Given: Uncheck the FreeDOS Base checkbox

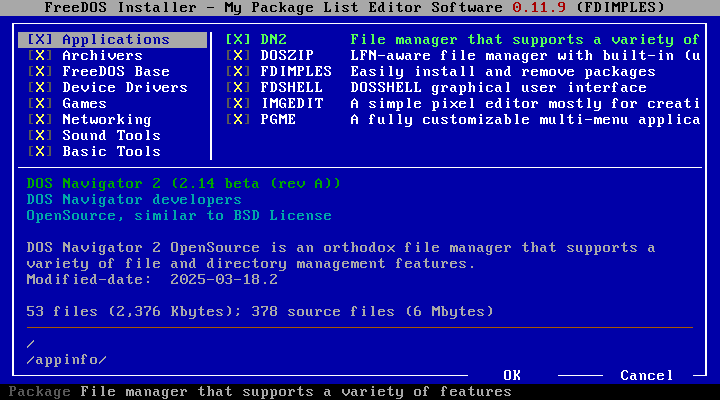Looking at the screenshot, I should (x=40, y=72).
